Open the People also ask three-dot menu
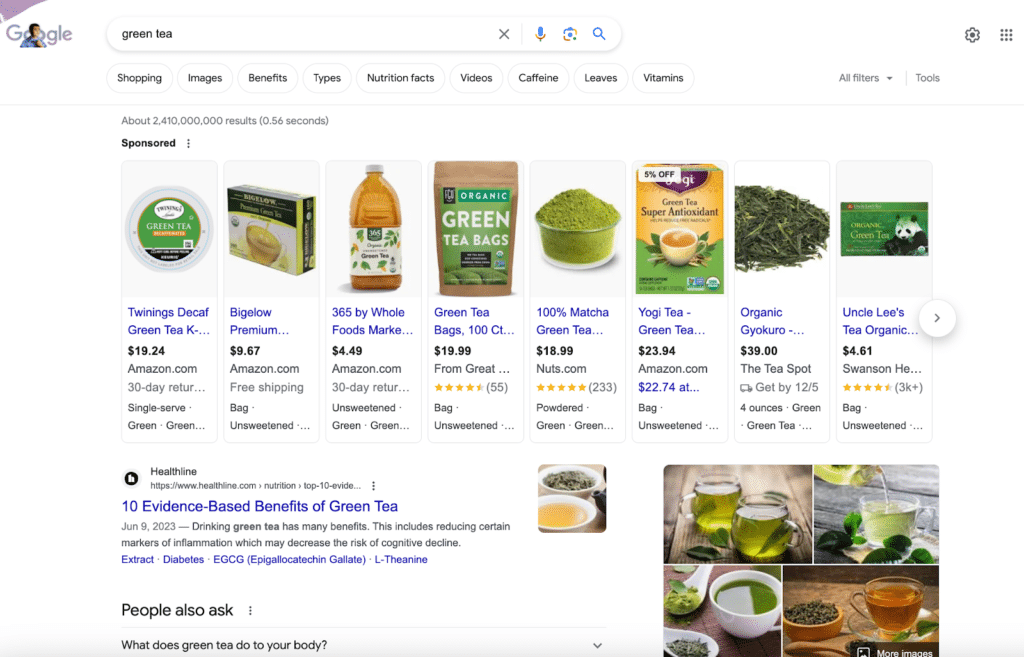 (250, 610)
